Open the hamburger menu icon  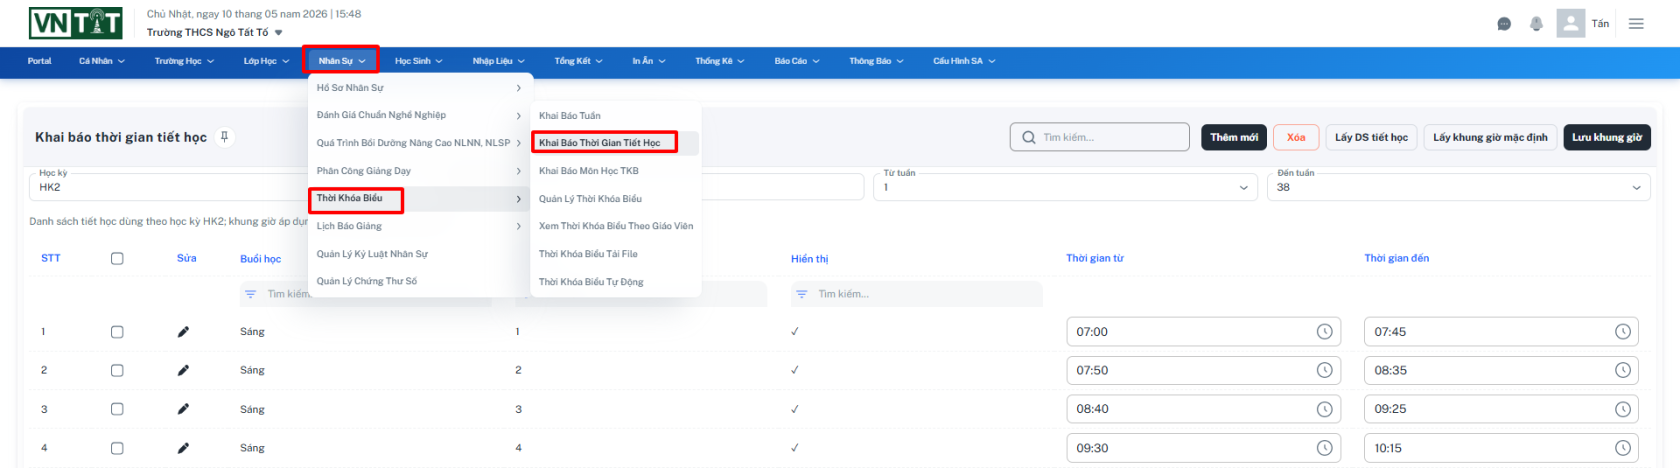(1636, 24)
